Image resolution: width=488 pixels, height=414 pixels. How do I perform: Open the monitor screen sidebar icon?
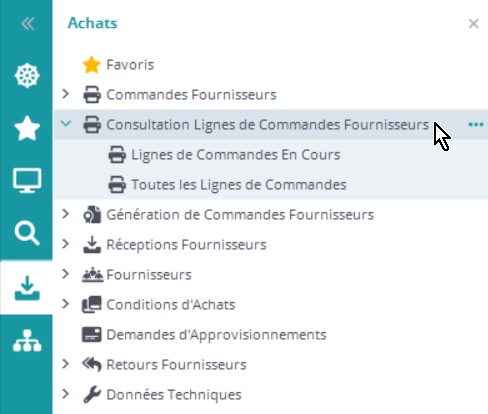[x=27, y=180]
